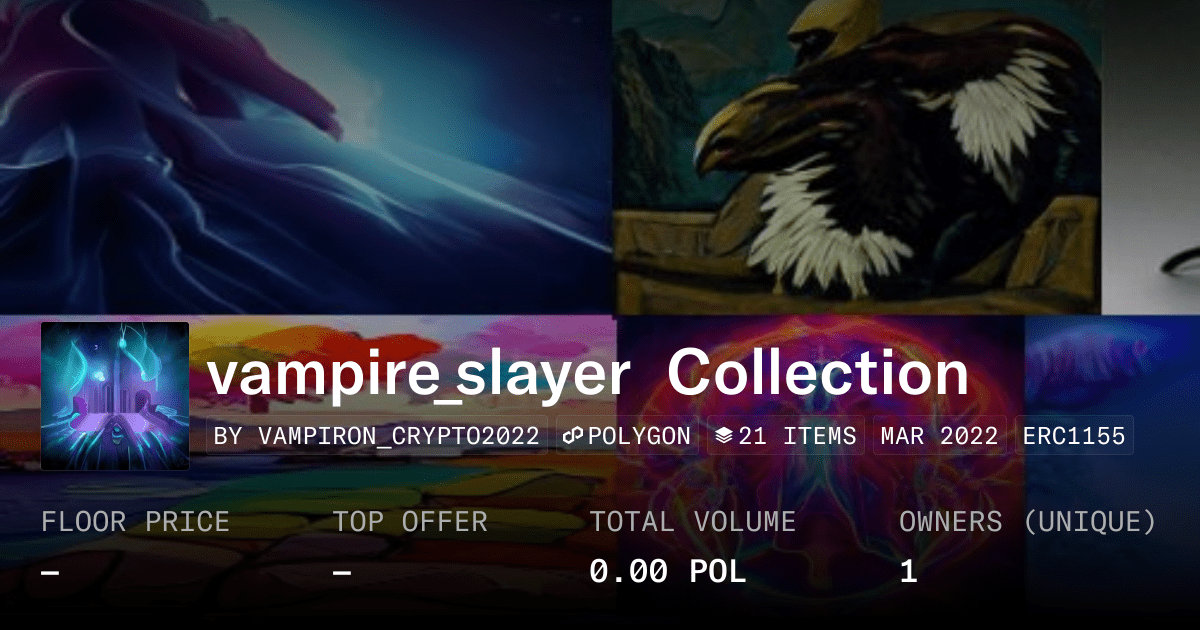Select the 0.00 POL volume value
1200x630 pixels.
pyautogui.click(x=667, y=572)
